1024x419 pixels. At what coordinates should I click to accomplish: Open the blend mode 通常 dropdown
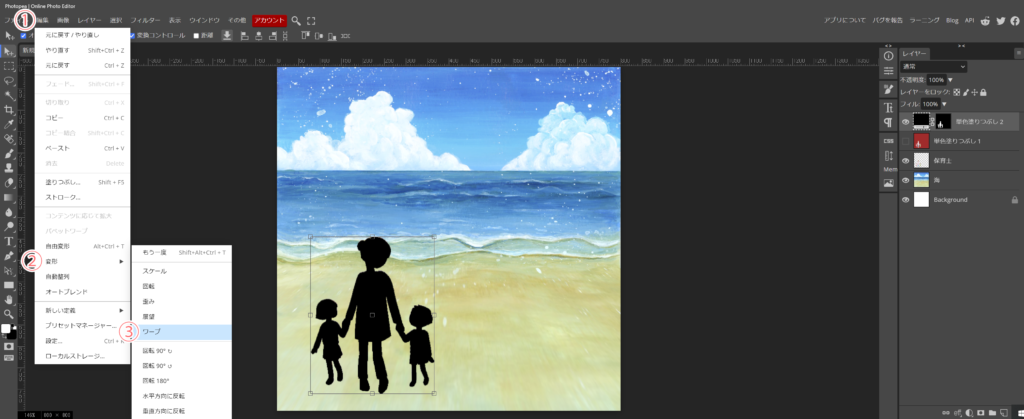click(x=933, y=66)
